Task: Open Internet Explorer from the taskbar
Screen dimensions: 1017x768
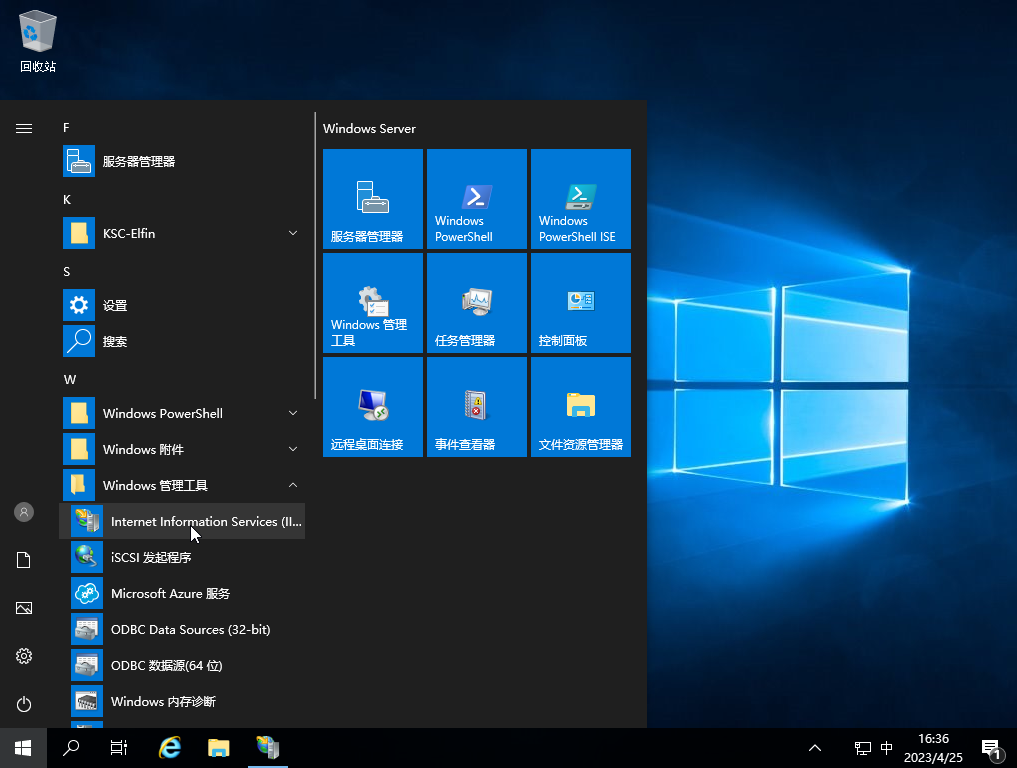Action: tap(170, 747)
